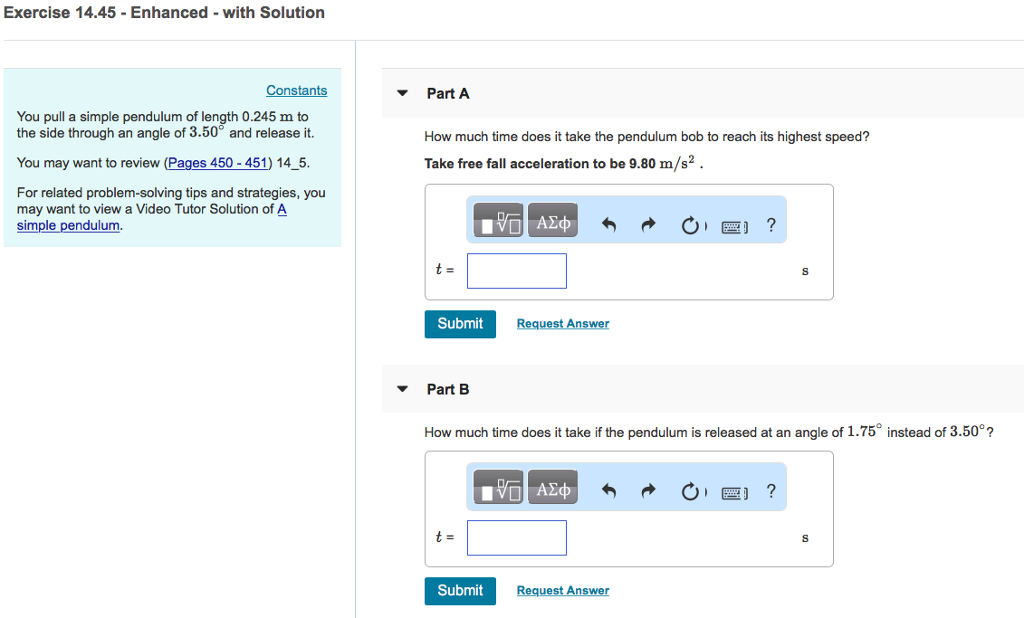Collapse the Part B section

point(401,389)
